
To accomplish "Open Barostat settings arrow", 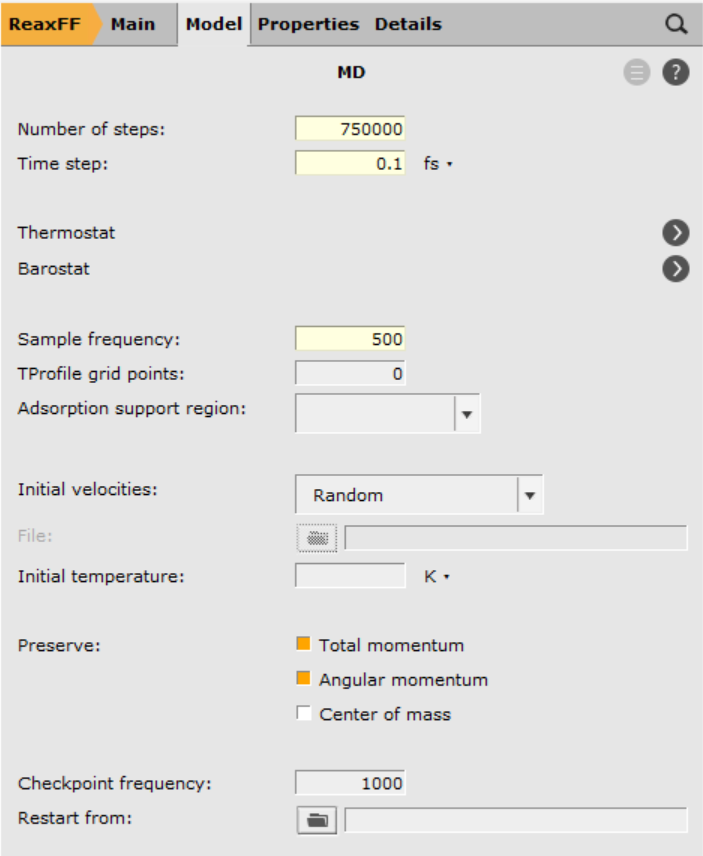I will (676, 269).
